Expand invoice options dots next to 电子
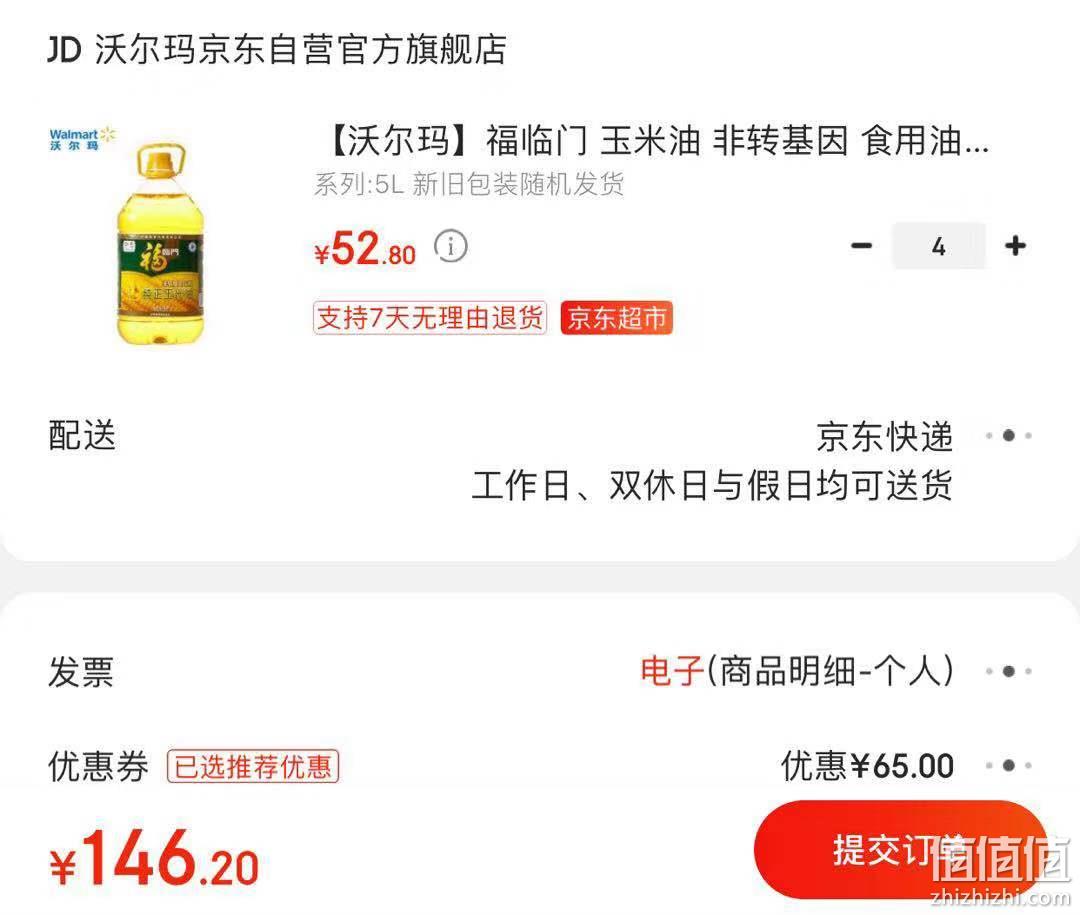Screen dimensions: 1080x915 coord(1008,671)
